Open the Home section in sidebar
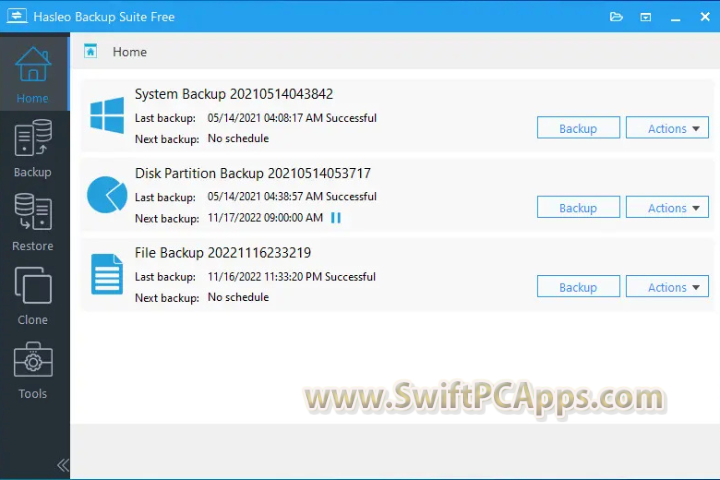720x480 pixels. tap(34, 74)
